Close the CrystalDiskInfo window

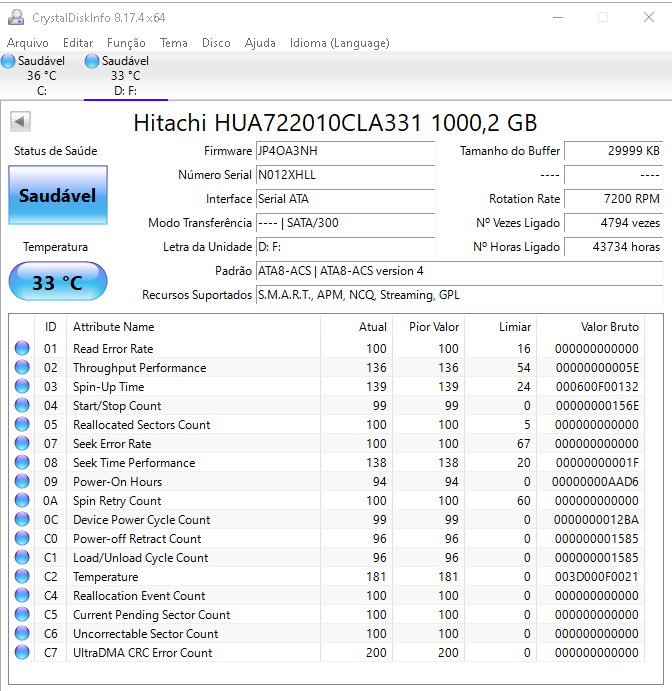tap(649, 17)
